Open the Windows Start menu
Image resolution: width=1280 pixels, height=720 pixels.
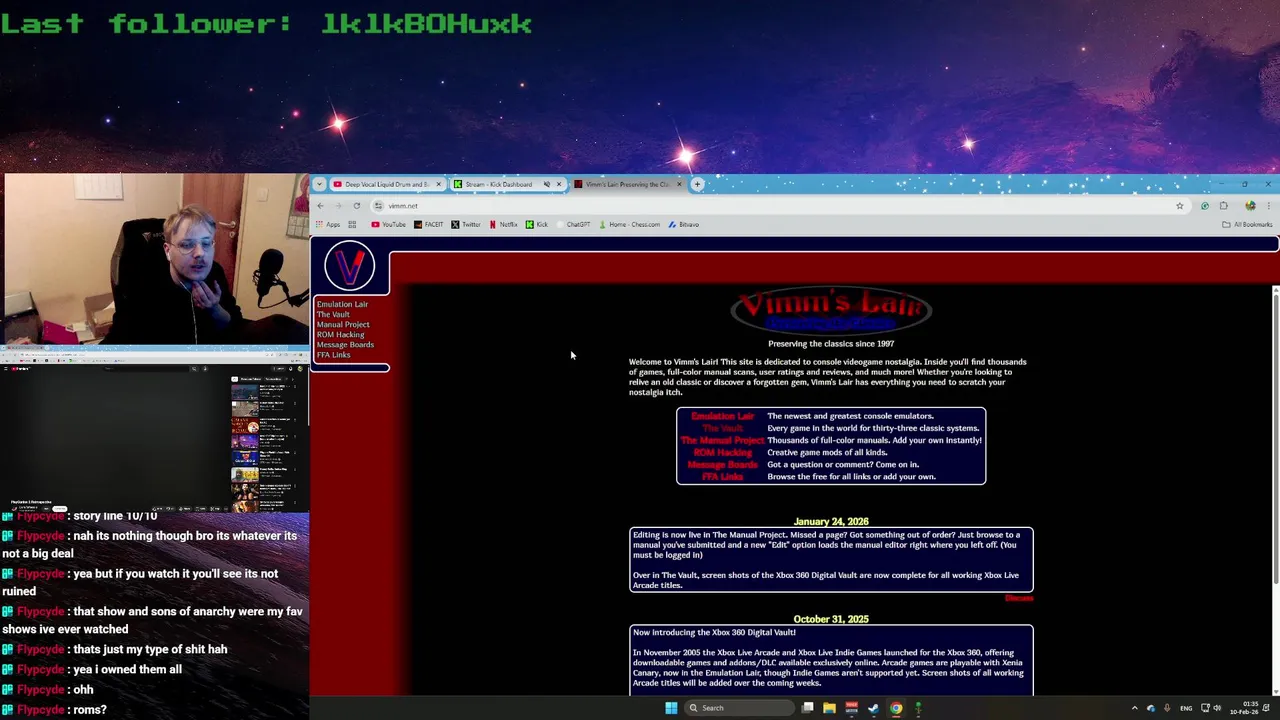tap(671, 708)
